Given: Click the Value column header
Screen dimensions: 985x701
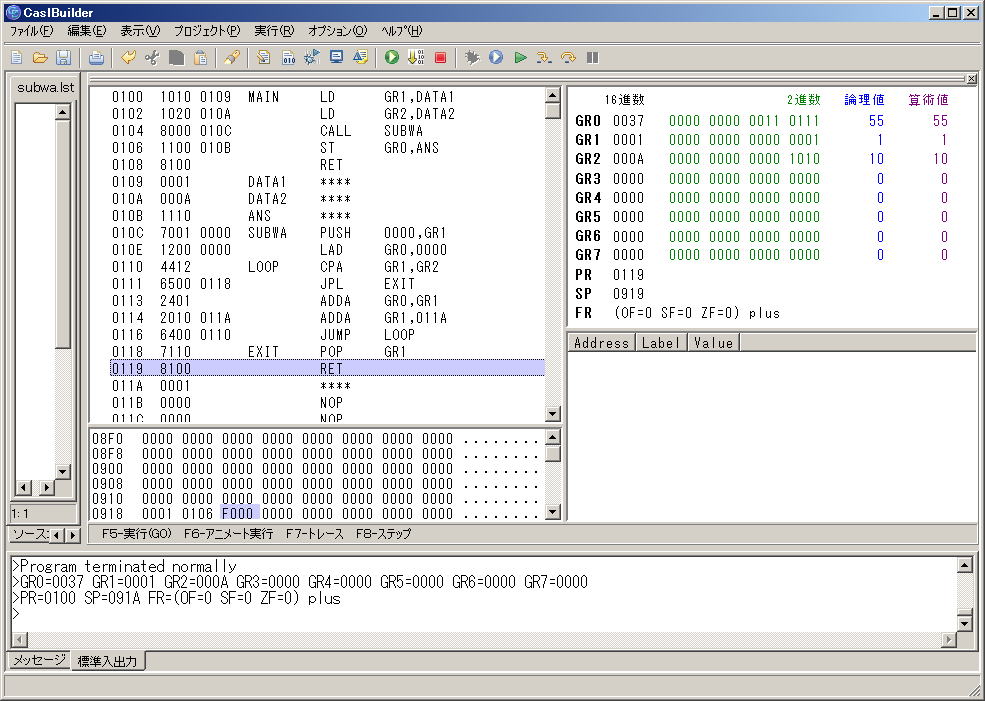Looking at the screenshot, I should [x=713, y=342].
